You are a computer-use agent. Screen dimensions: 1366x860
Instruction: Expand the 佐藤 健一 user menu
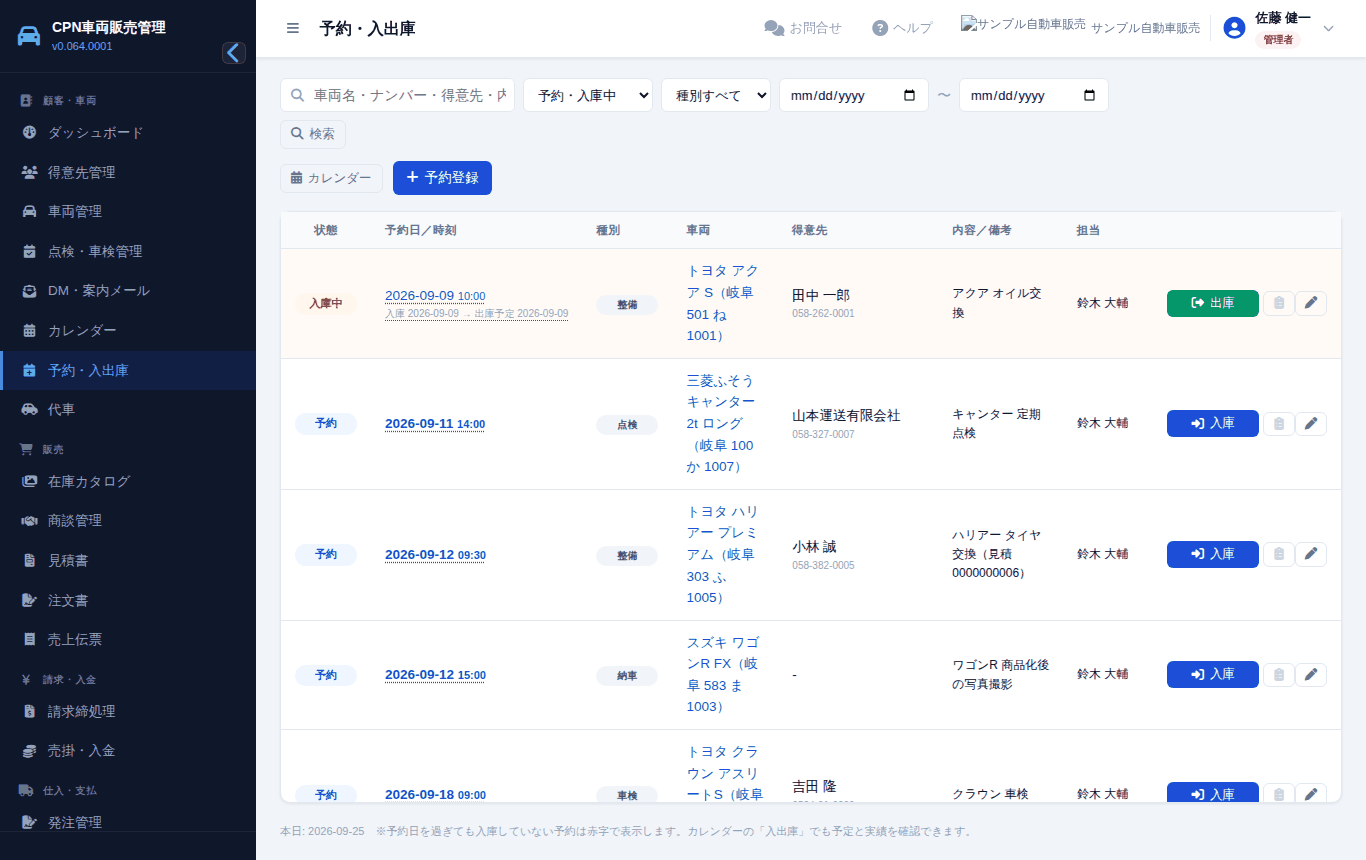point(1279,28)
